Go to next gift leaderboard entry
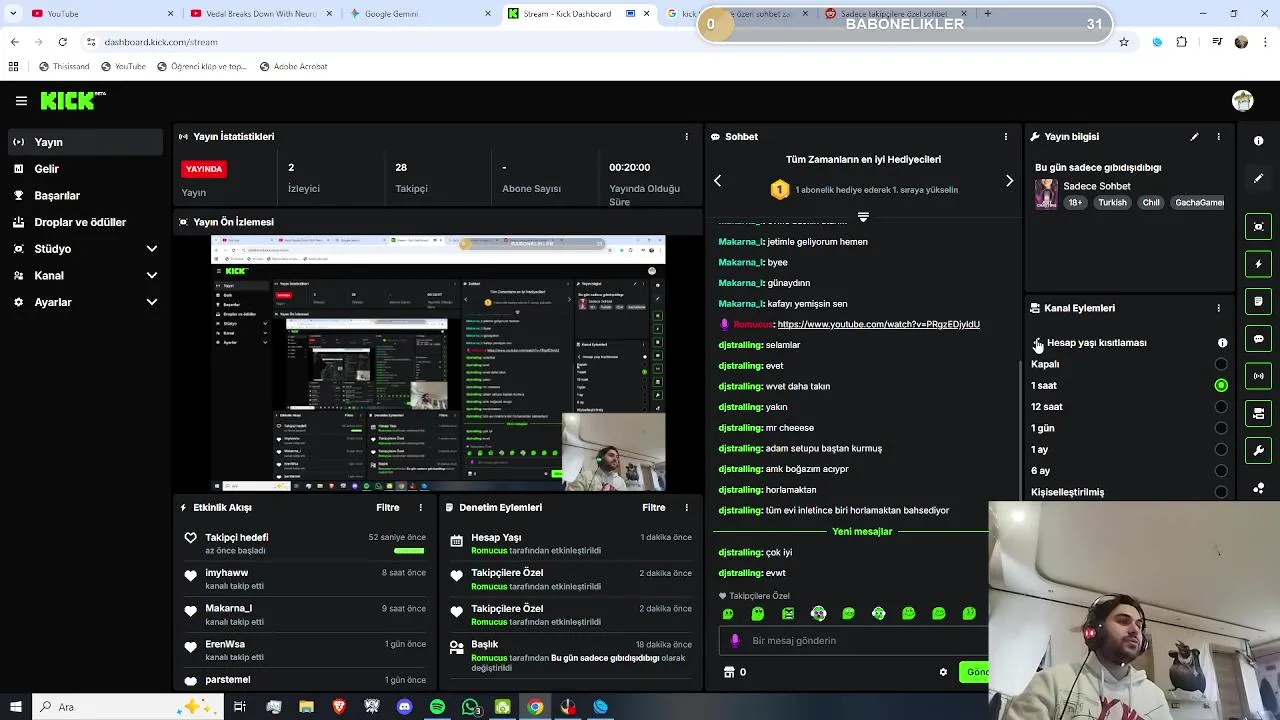The width and height of the screenshot is (1280, 720). tap(1009, 181)
